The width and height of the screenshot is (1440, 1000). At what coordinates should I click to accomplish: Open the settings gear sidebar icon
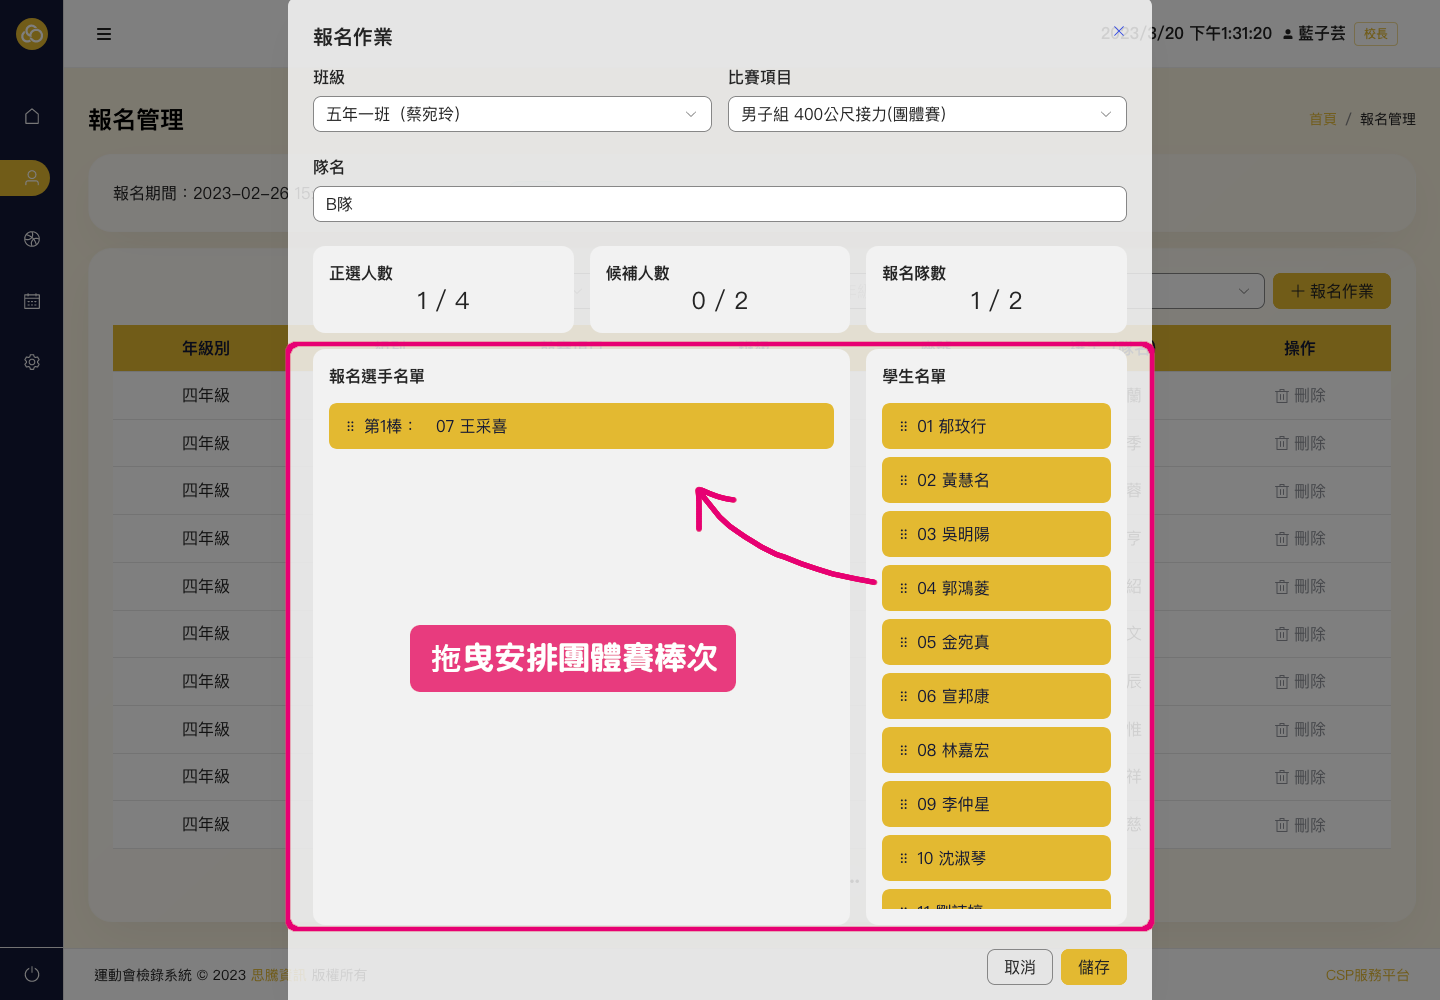[x=32, y=362]
